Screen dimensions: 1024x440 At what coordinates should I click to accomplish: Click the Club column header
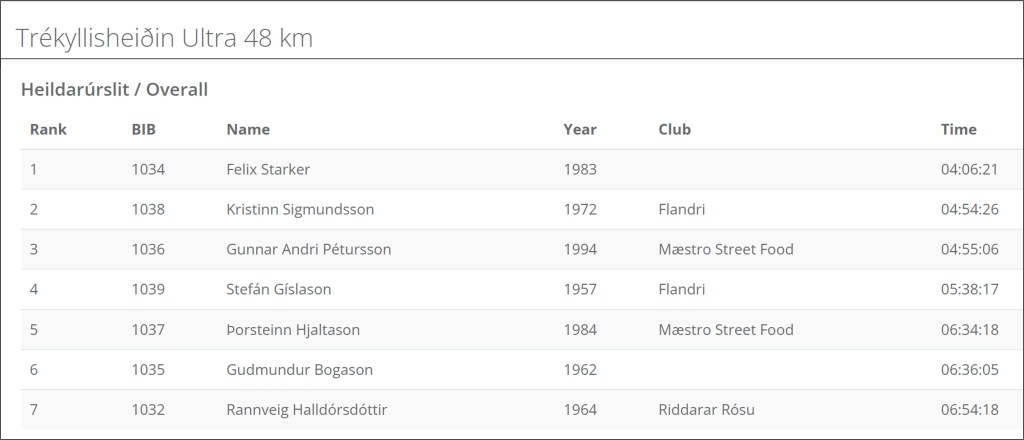pyautogui.click(x=675, y=129)
